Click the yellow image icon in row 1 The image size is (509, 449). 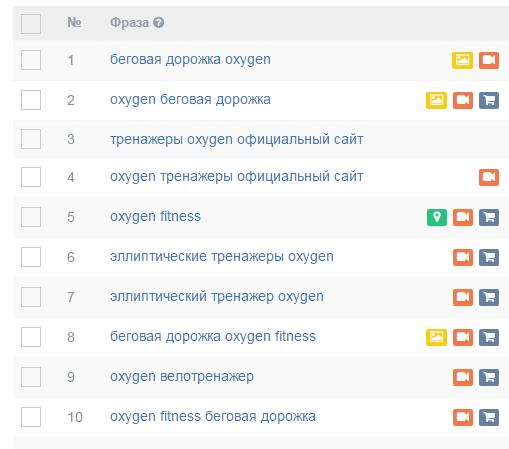click(x=462, y=60)
